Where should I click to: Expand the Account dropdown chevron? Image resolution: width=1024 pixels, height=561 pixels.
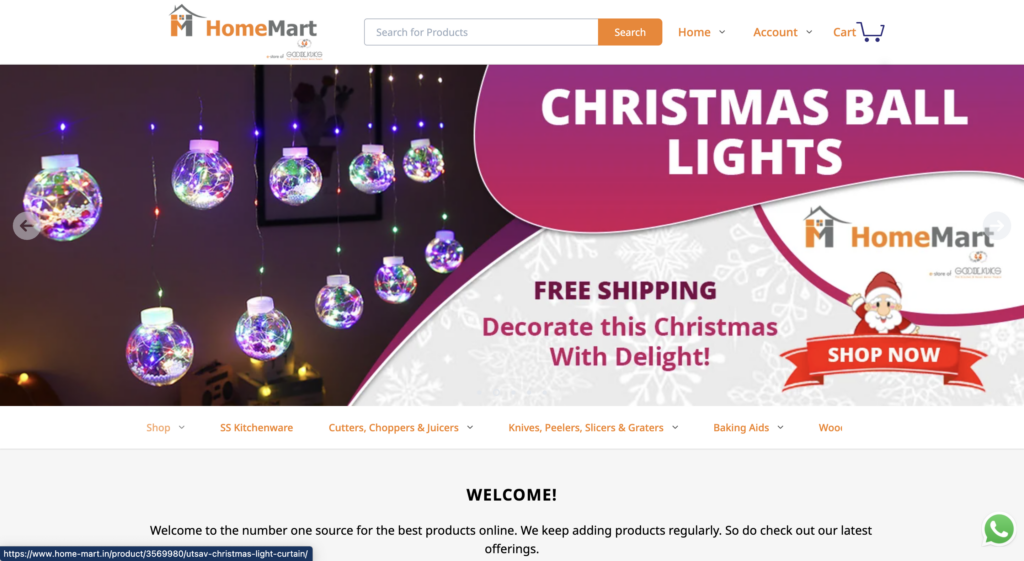pyautogui.click(x=809, y=32)
